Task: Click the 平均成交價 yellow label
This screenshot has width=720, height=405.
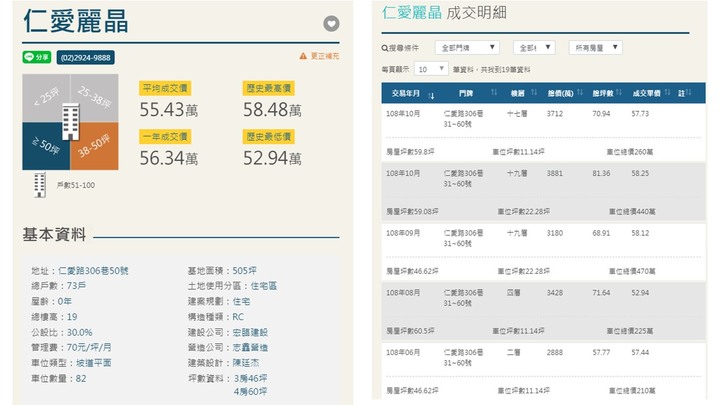Action: (x=165, y=88)
